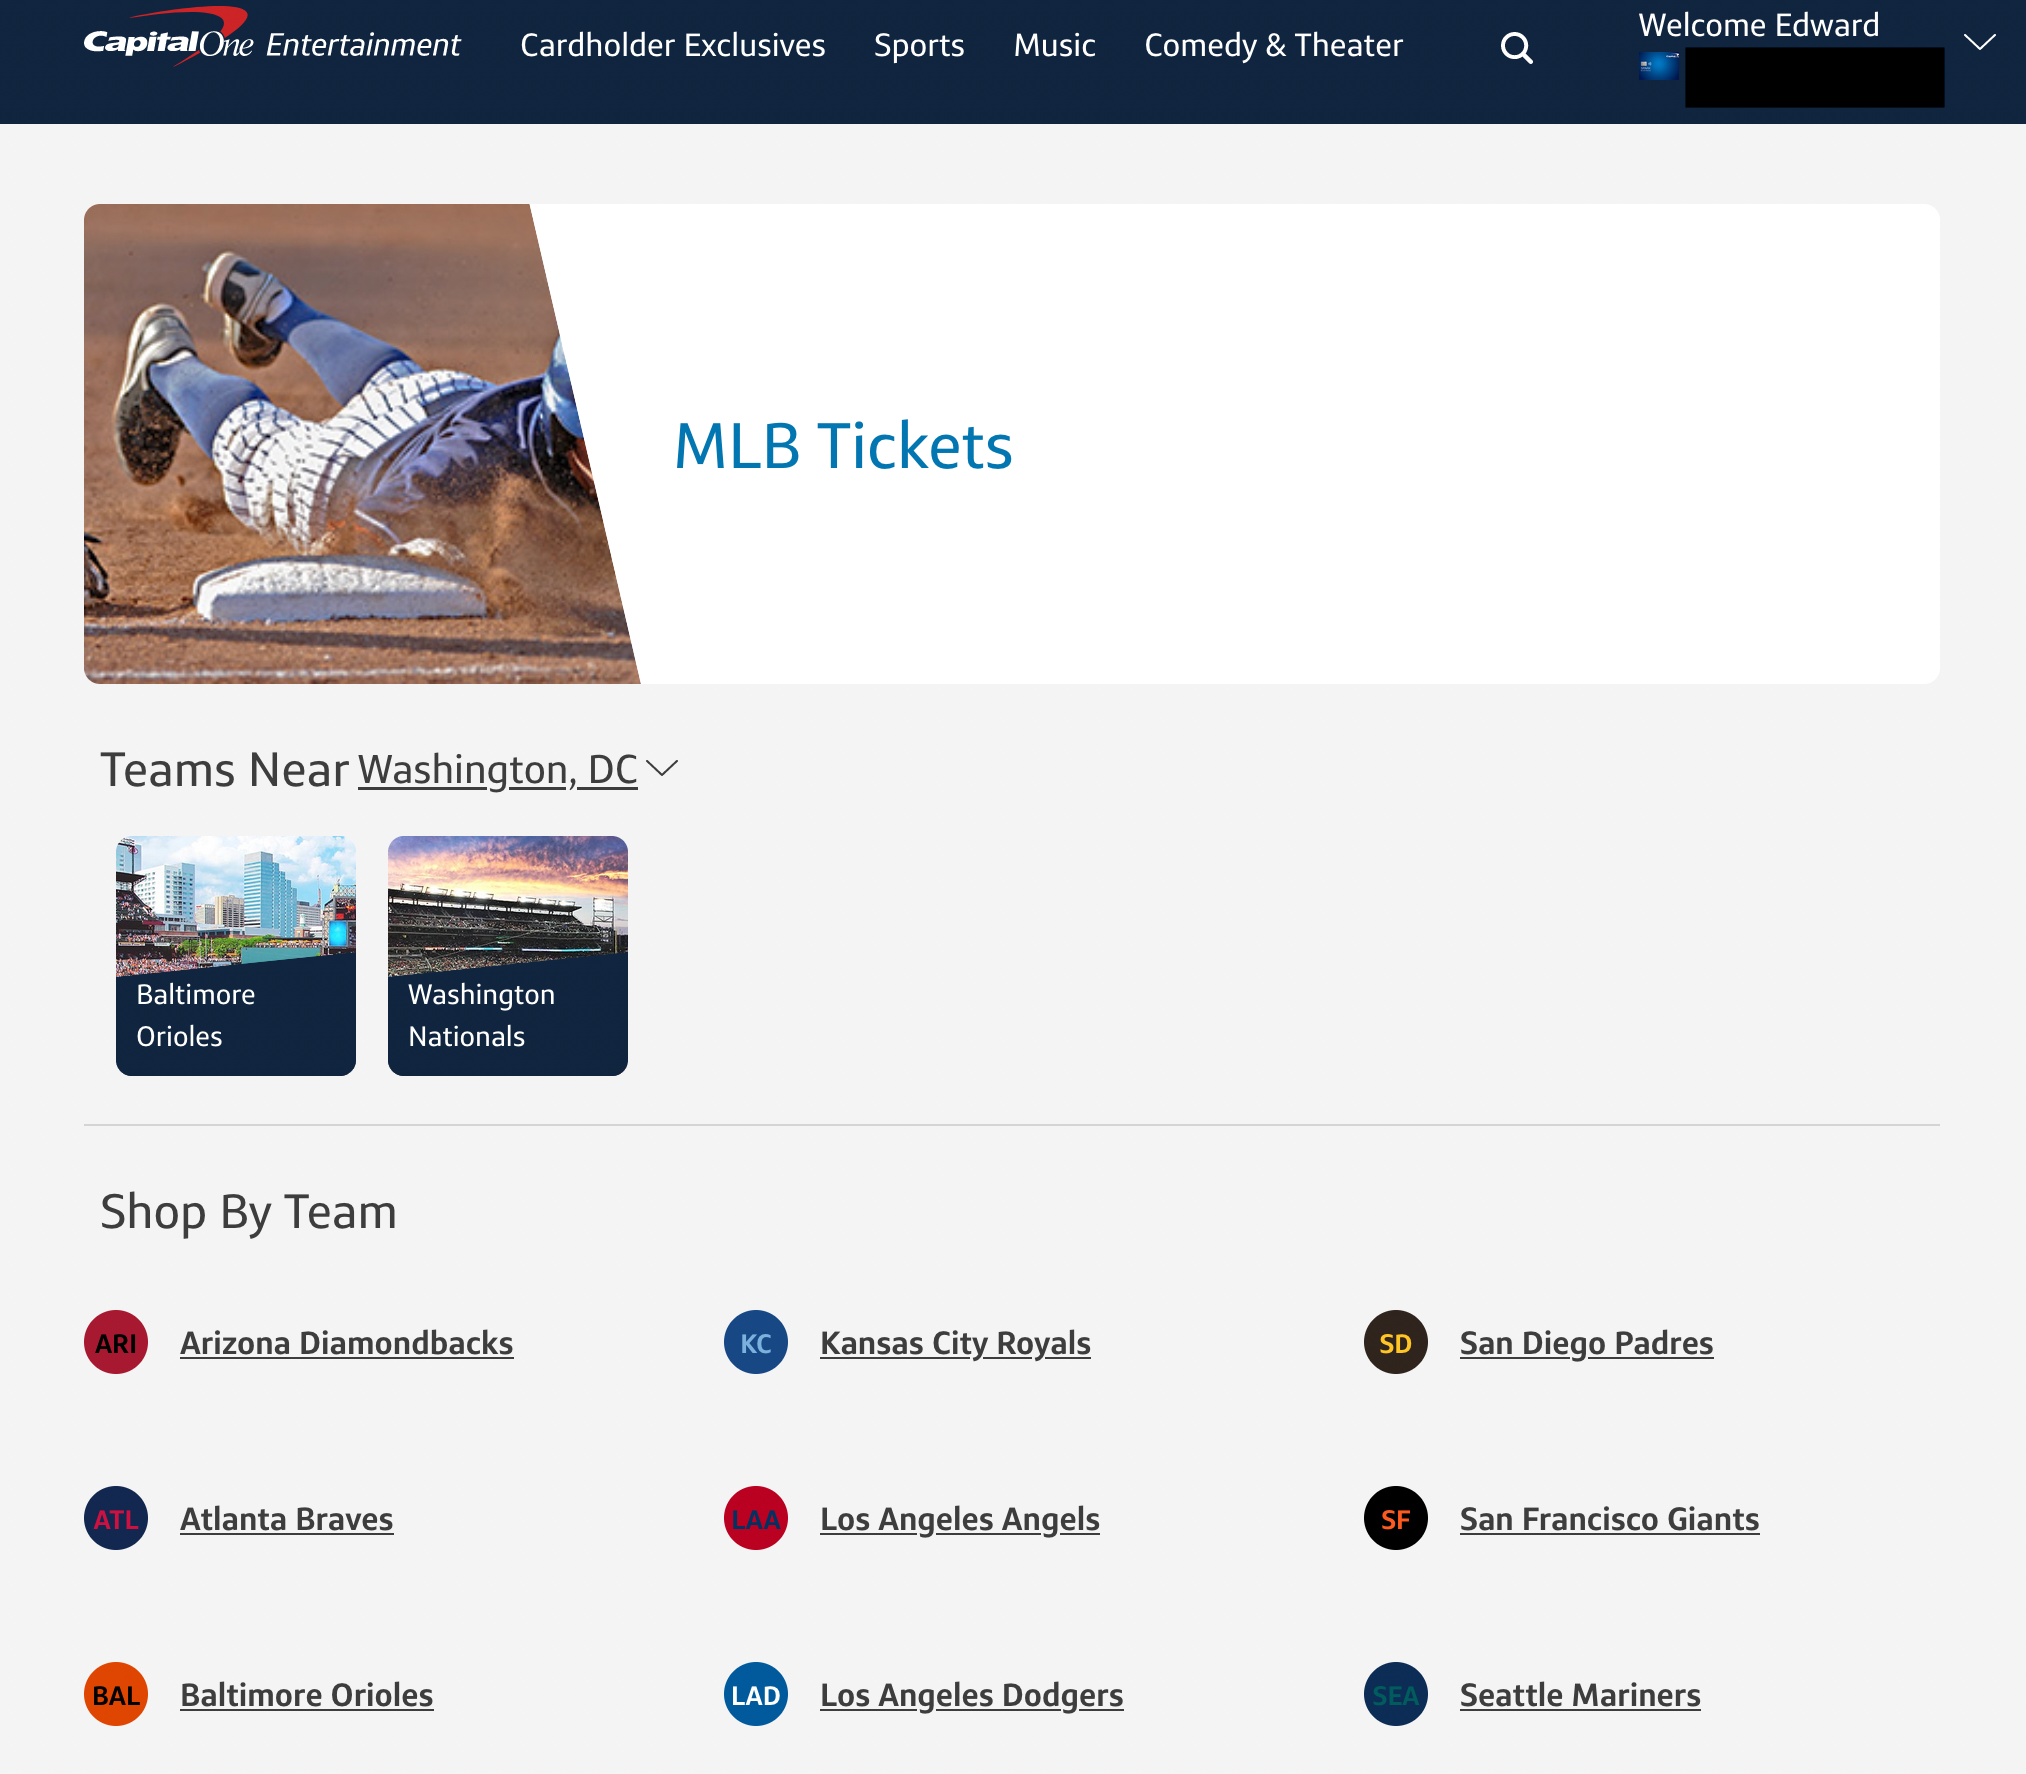This screenshot has width=2026, height=1774.
Task: Open the Cardholder Exclusives navigation menu
Action: coord(672,45)
